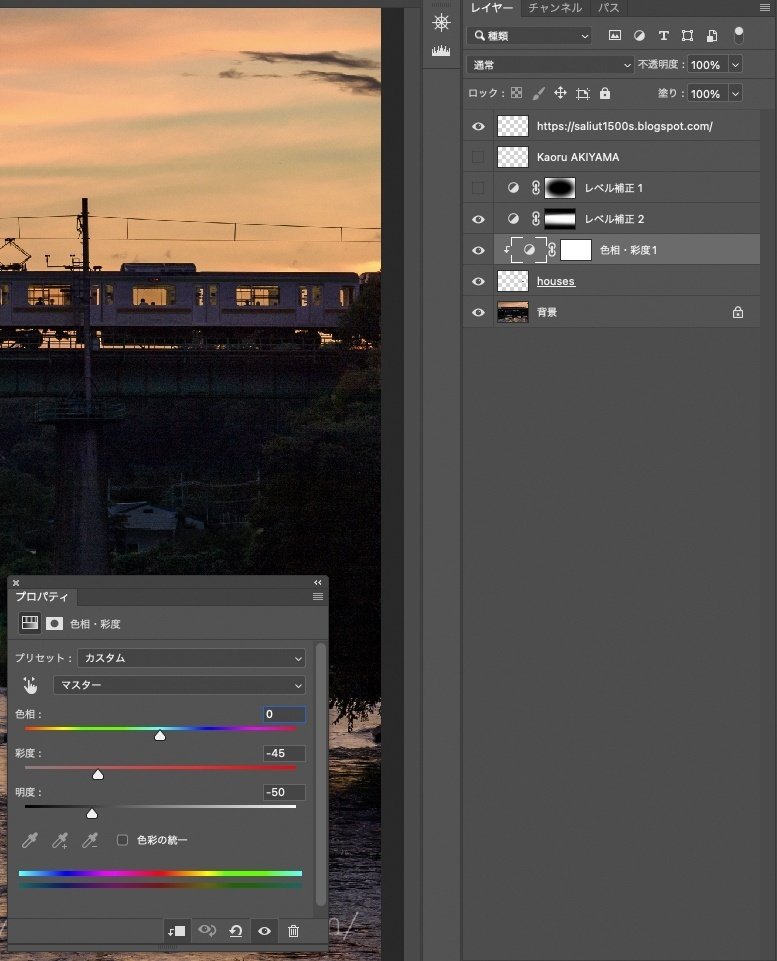The height and width of the screenshot is (961, 777).
Task: Open the navigator wheel panel icon
Action: [441, 23]
